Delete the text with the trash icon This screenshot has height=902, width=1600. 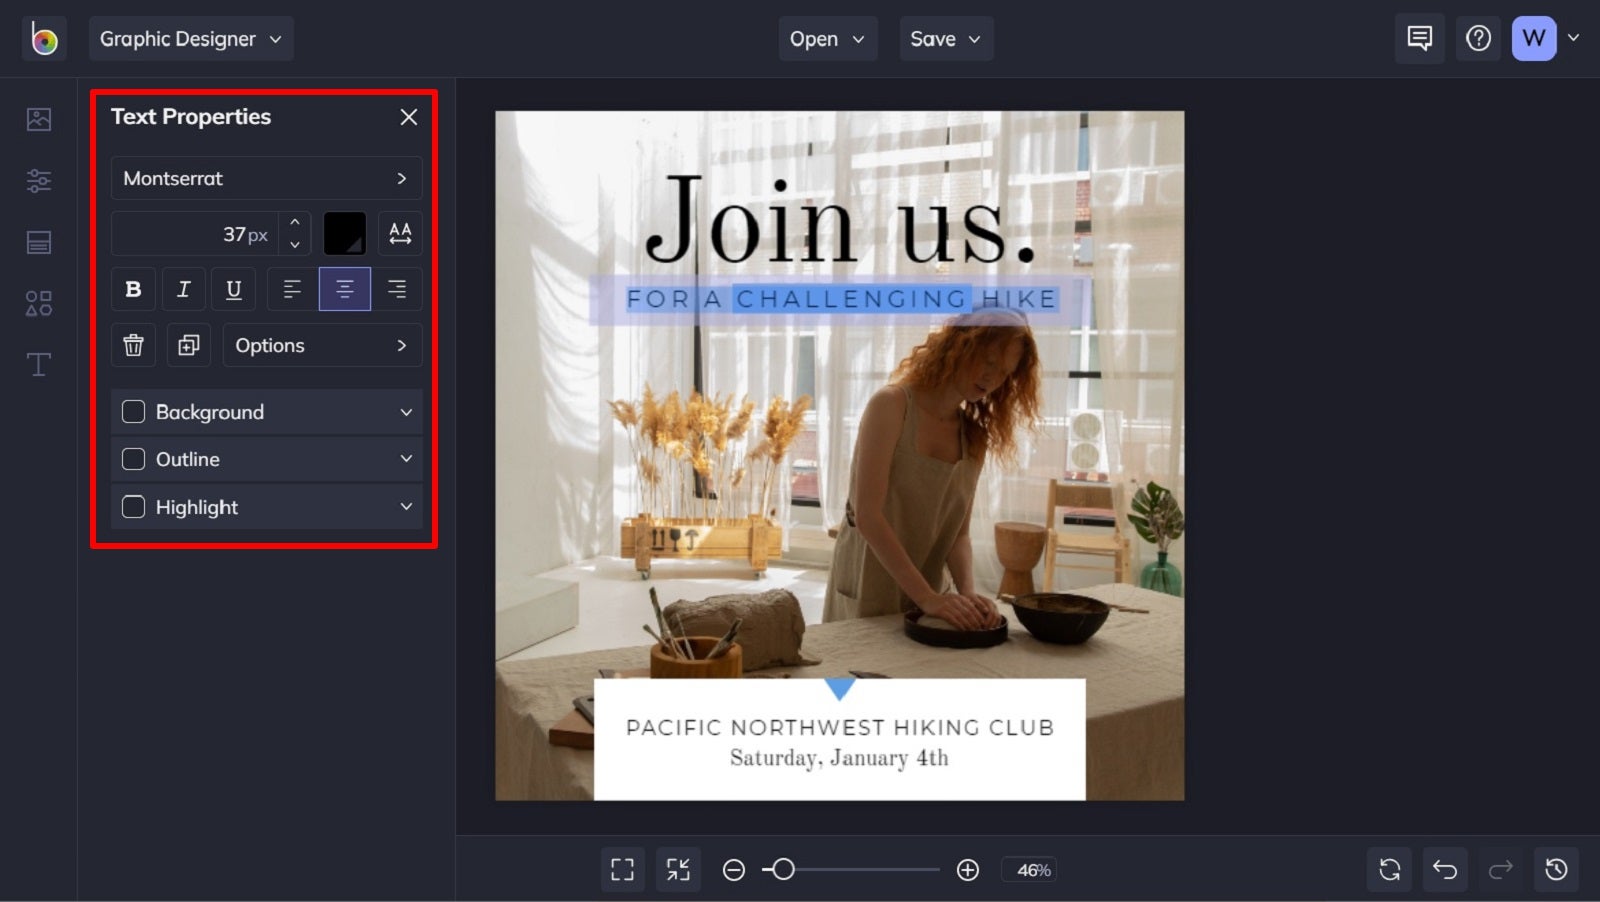pos(133,345)
